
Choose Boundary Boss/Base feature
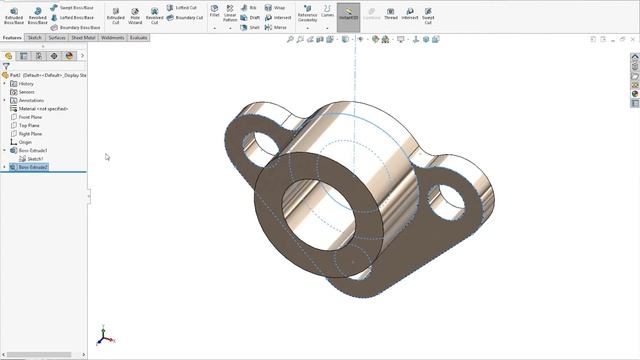76,27
